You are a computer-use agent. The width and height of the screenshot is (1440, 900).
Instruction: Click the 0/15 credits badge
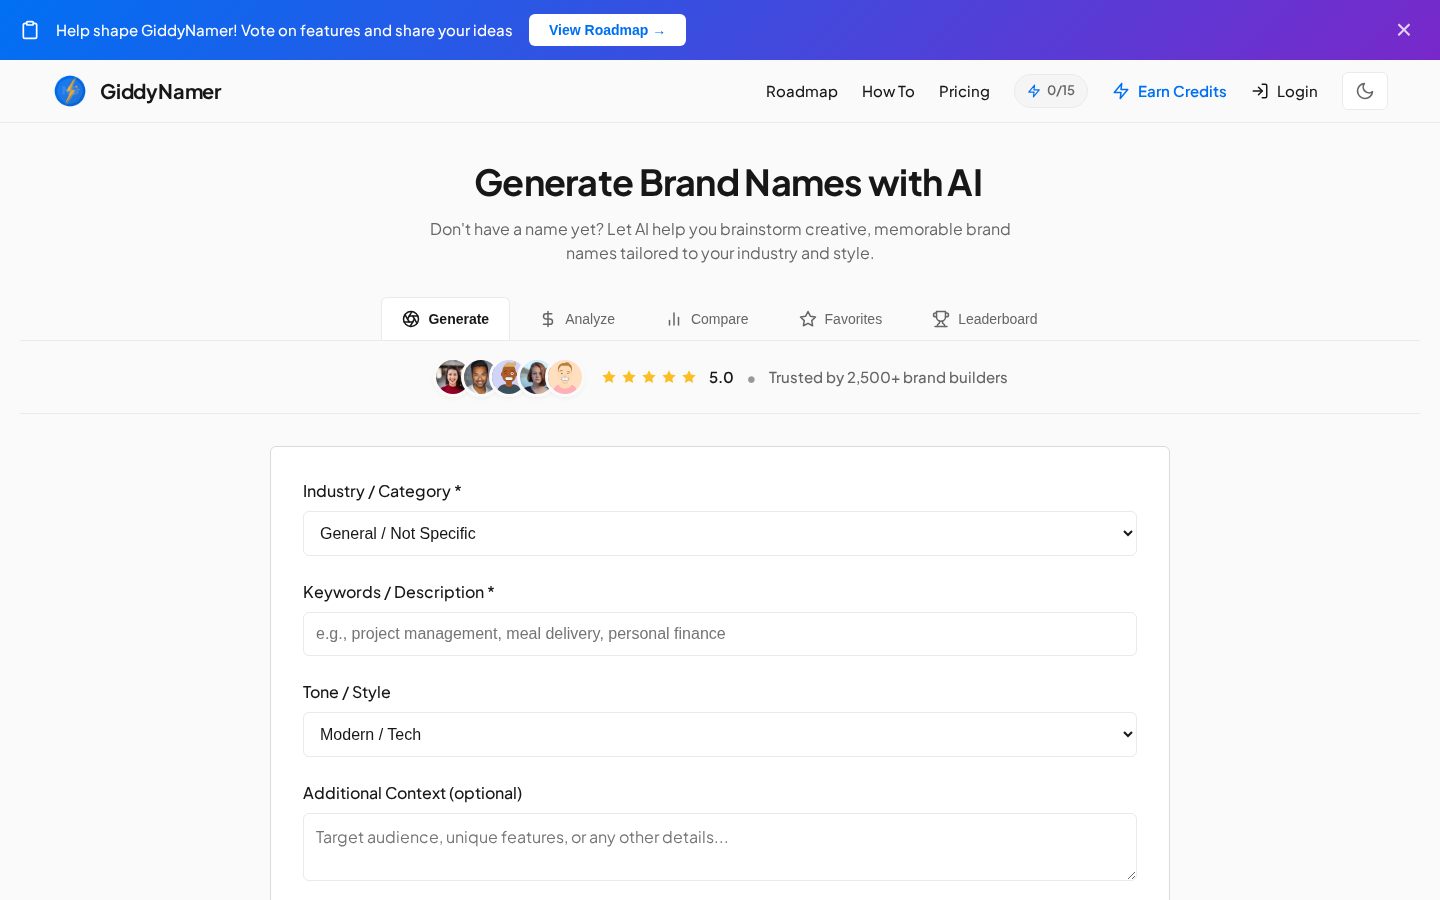[x=1051, y=91]
